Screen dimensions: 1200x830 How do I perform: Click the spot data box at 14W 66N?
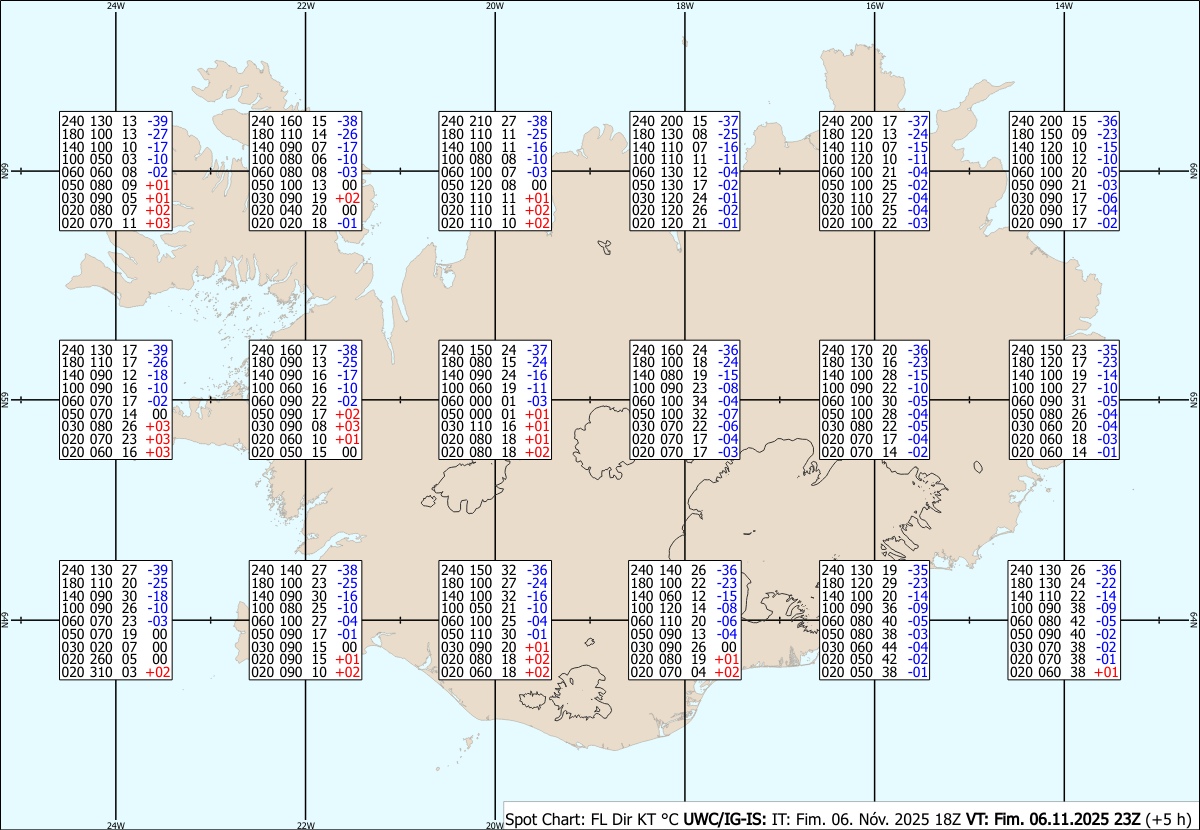pyautogui.click(x=1065, y=171)
